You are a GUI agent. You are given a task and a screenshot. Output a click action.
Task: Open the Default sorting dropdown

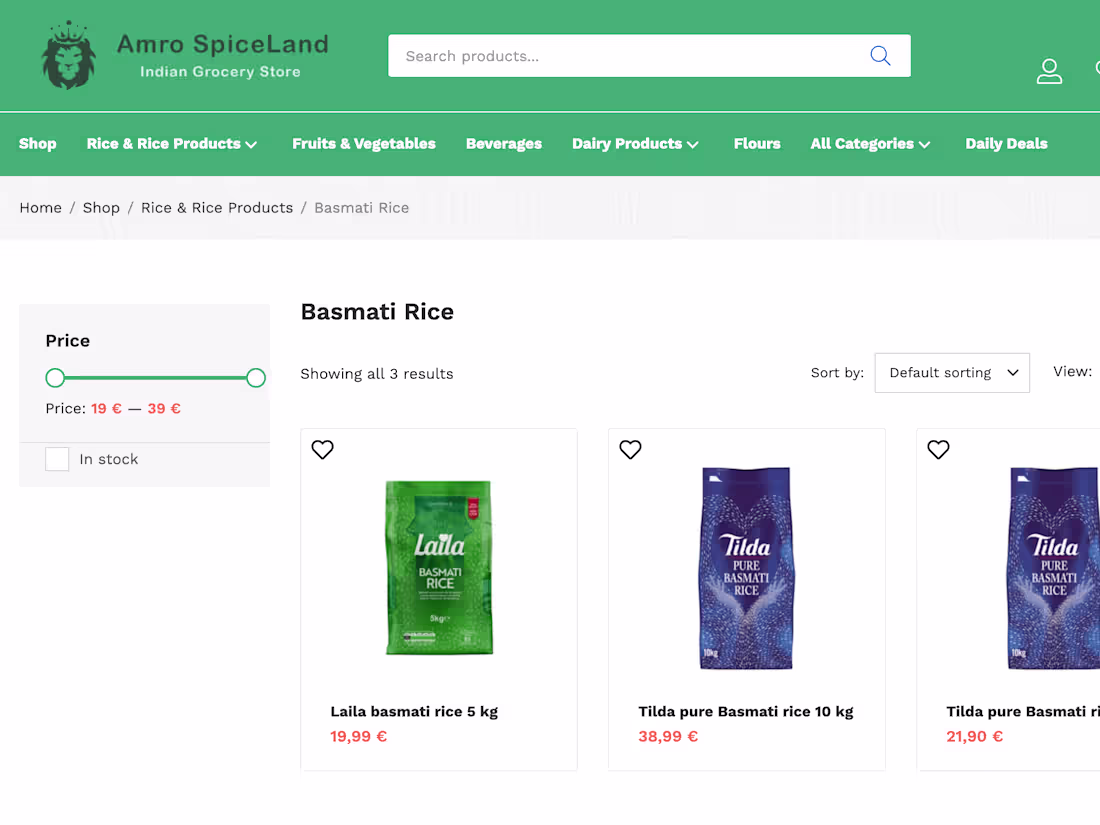click(951, 372)
